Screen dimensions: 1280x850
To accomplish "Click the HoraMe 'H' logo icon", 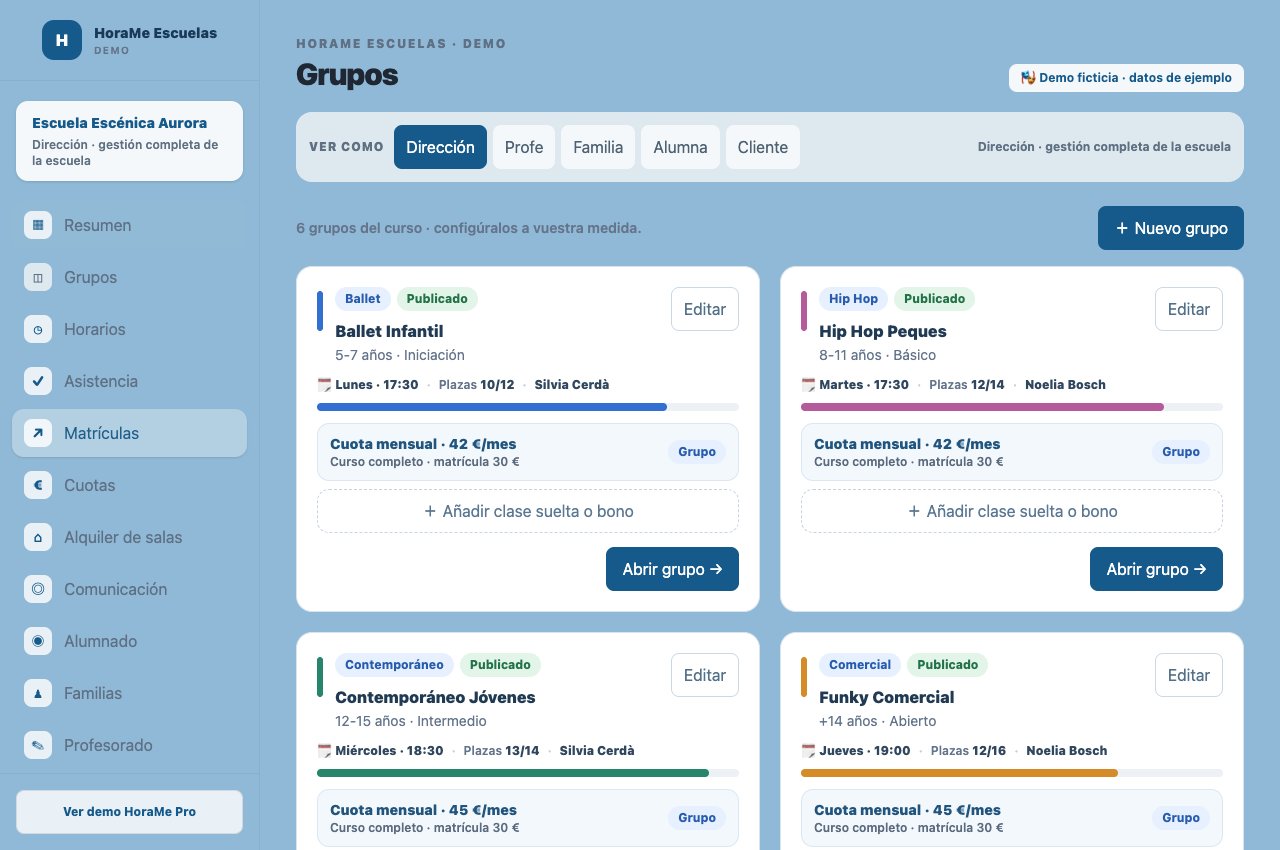I will click(62, 40).
